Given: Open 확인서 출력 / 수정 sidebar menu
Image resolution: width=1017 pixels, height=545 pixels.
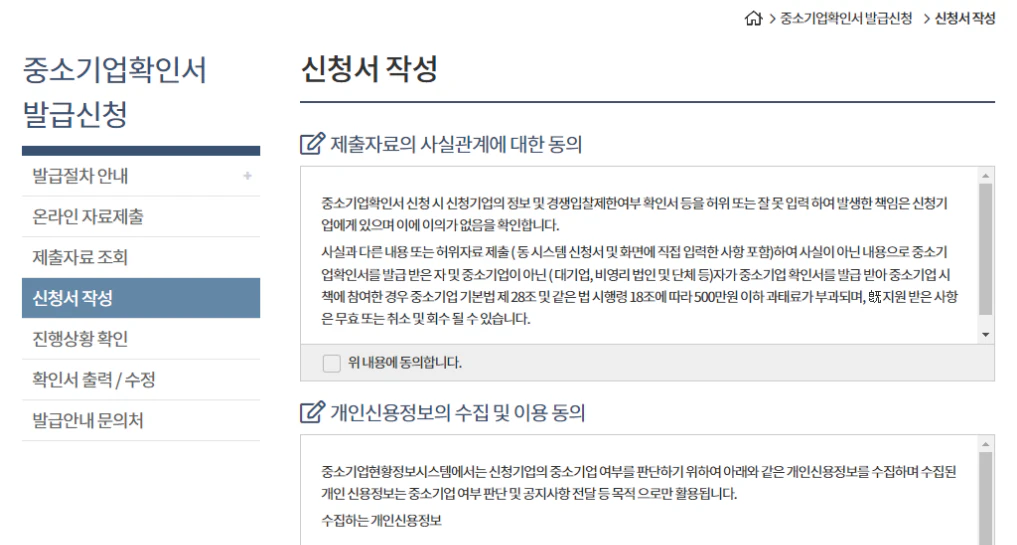Looking at the screenshot, I should [x=141, y=380].
